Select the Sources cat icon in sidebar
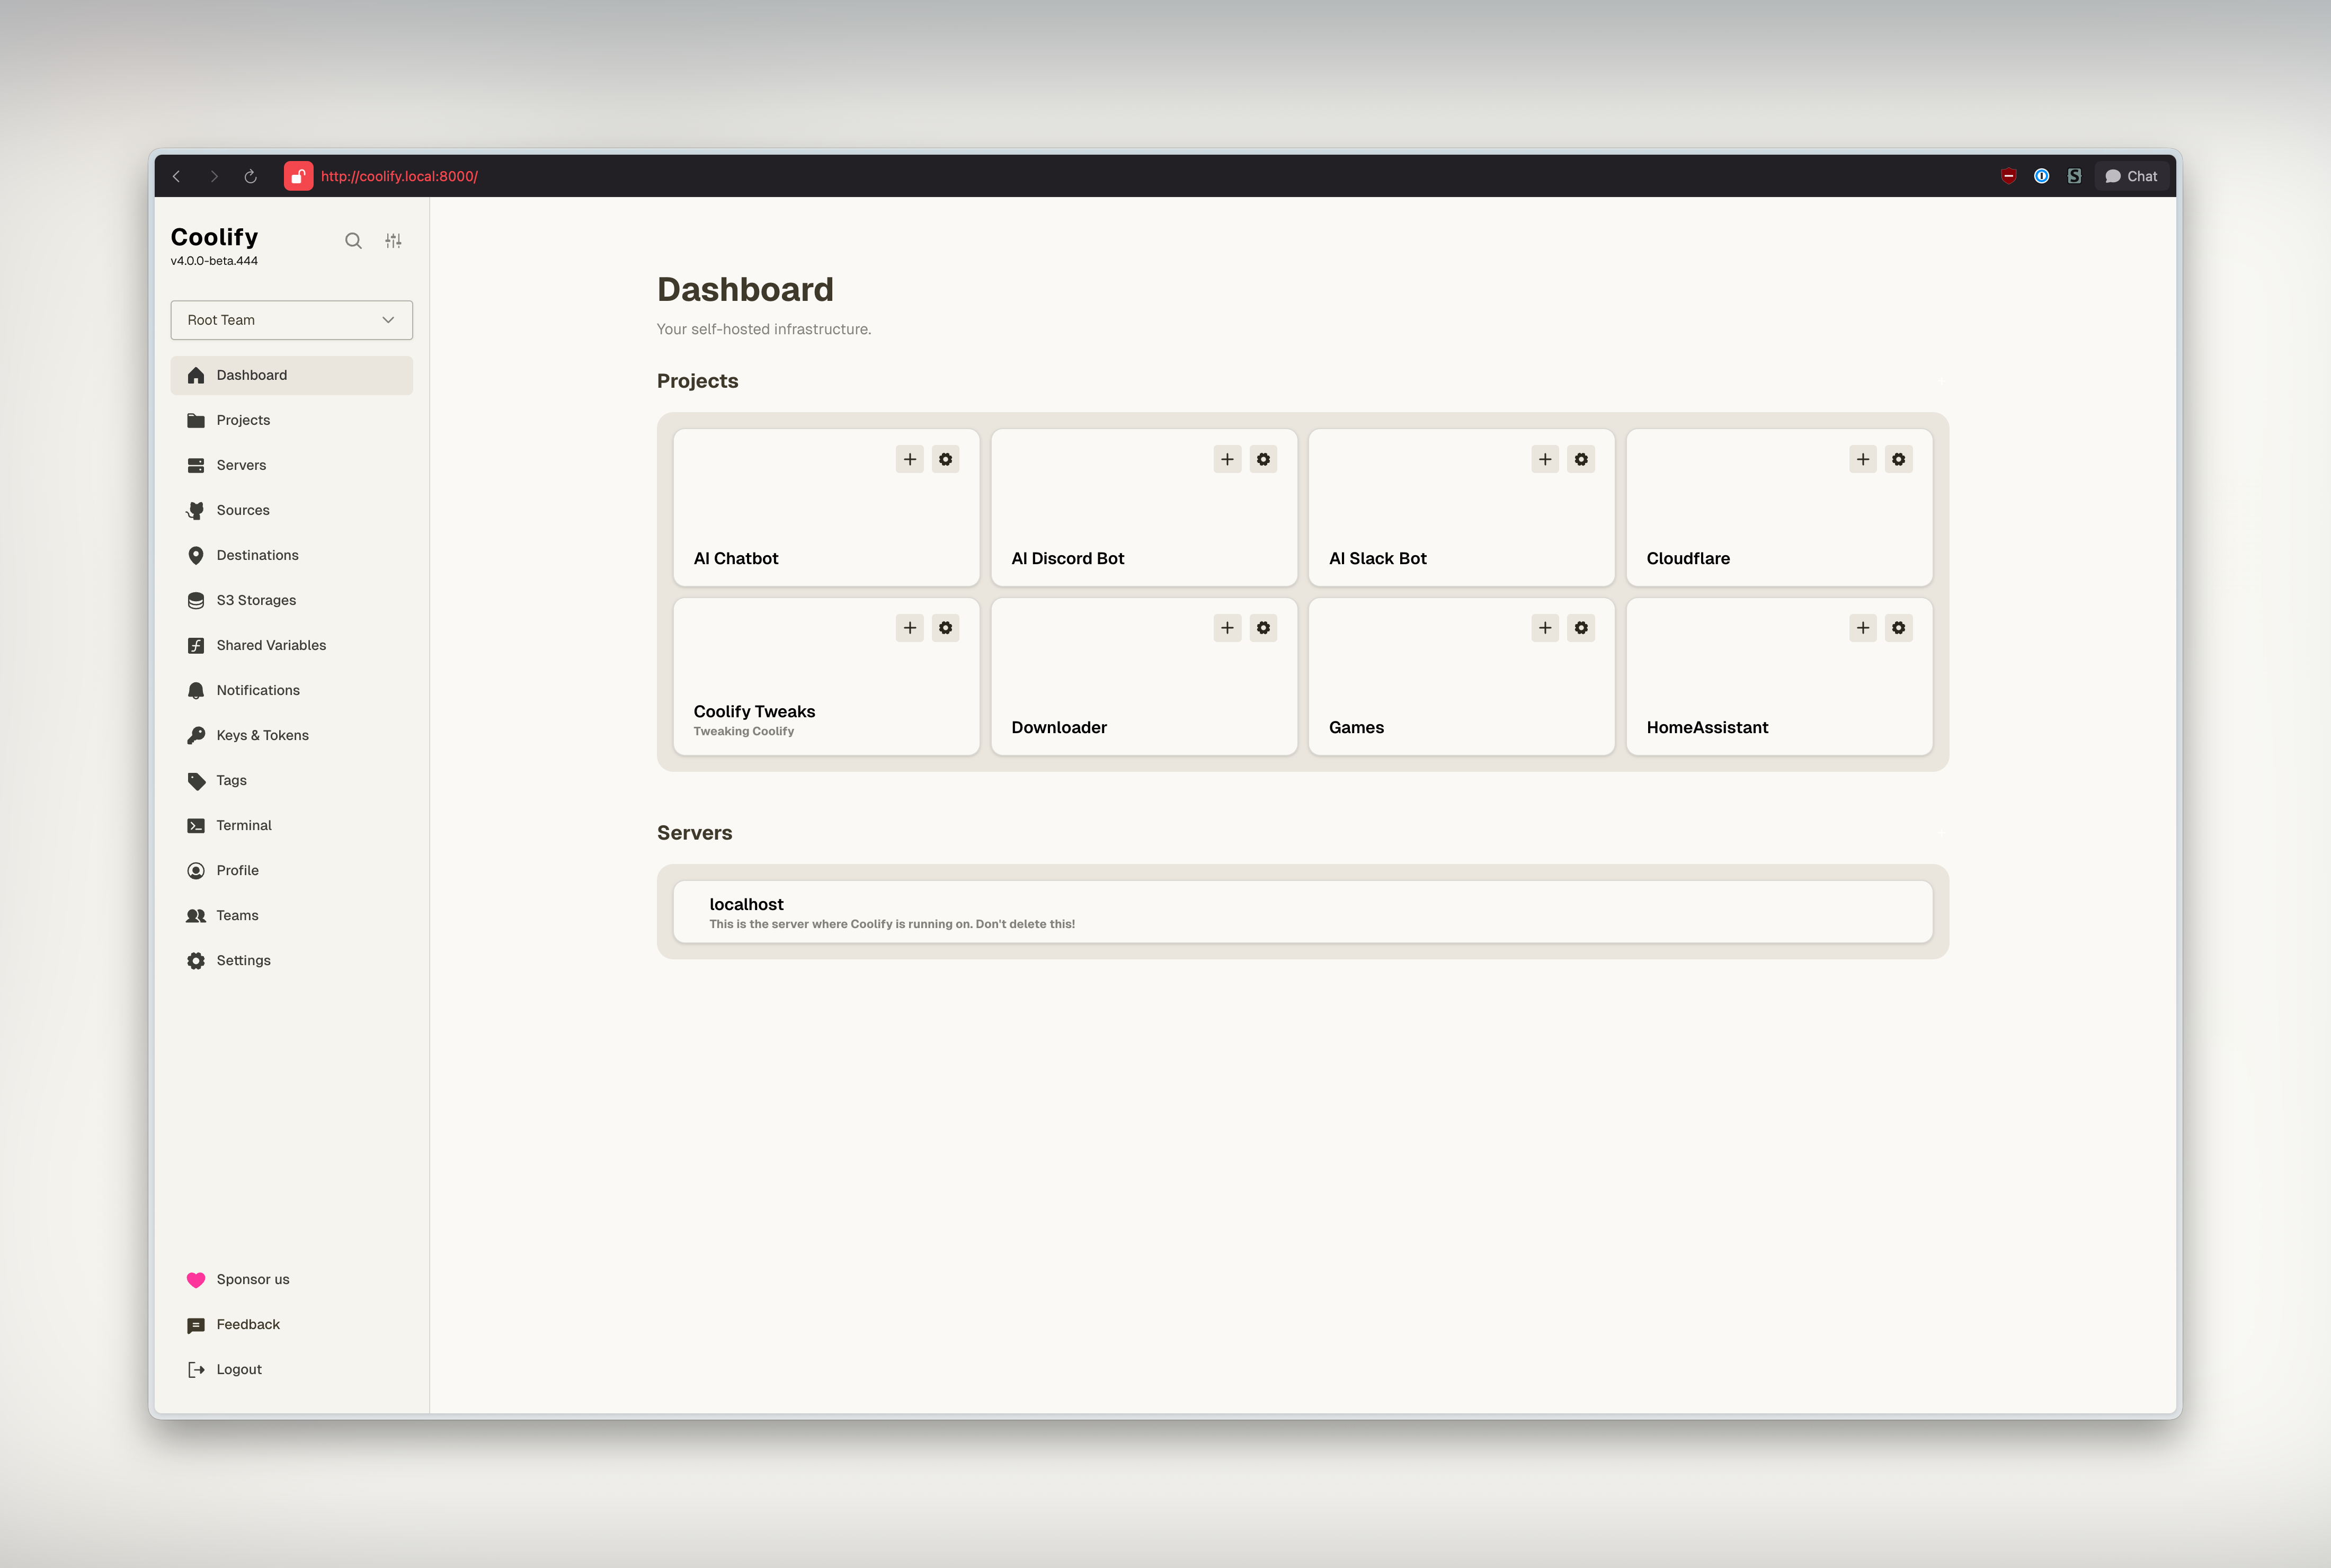 pyautogui.click(x=196, y=510)
